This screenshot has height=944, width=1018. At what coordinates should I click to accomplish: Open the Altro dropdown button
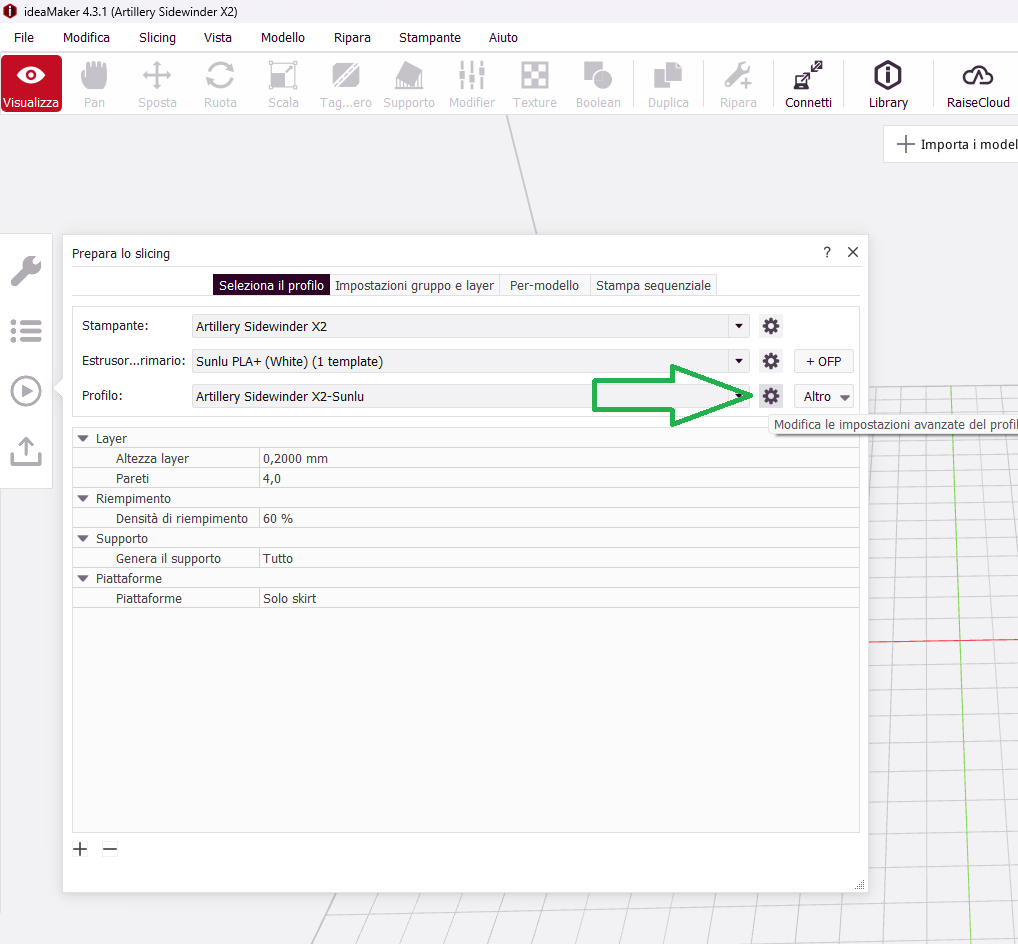pos(824,396)
